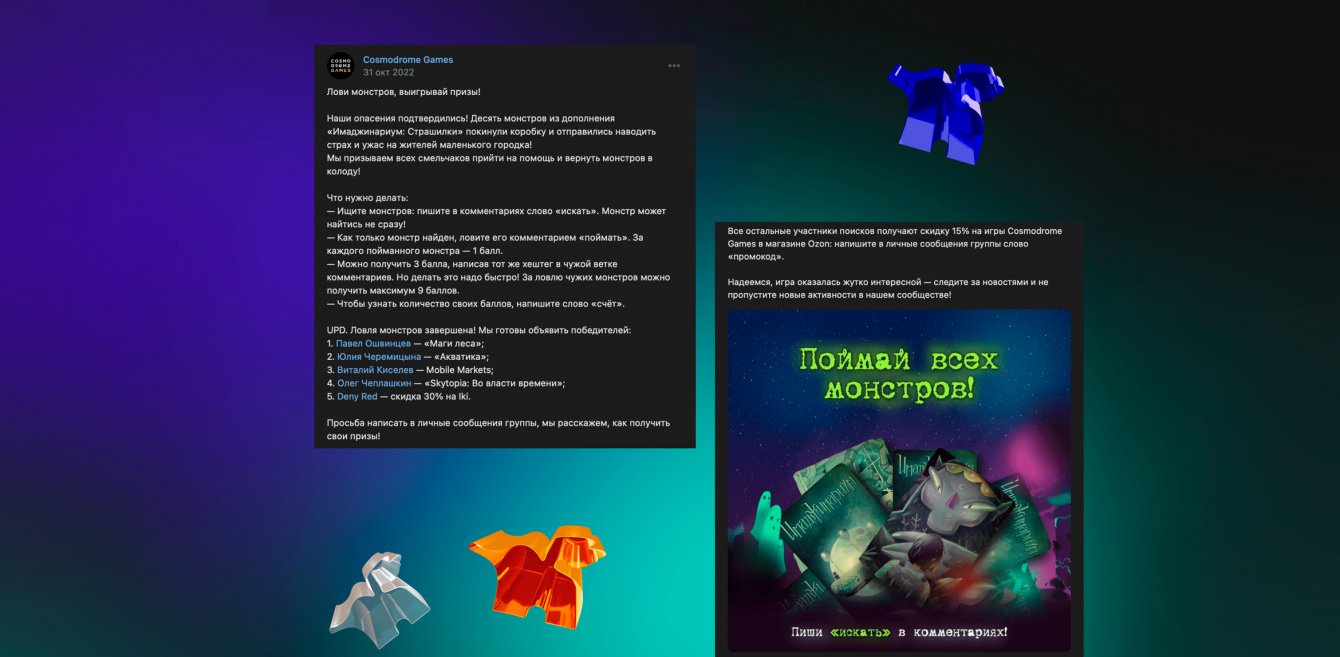
Task: Click the Все остальные участники поисков paragraph
Action: (x=895, y=244)
